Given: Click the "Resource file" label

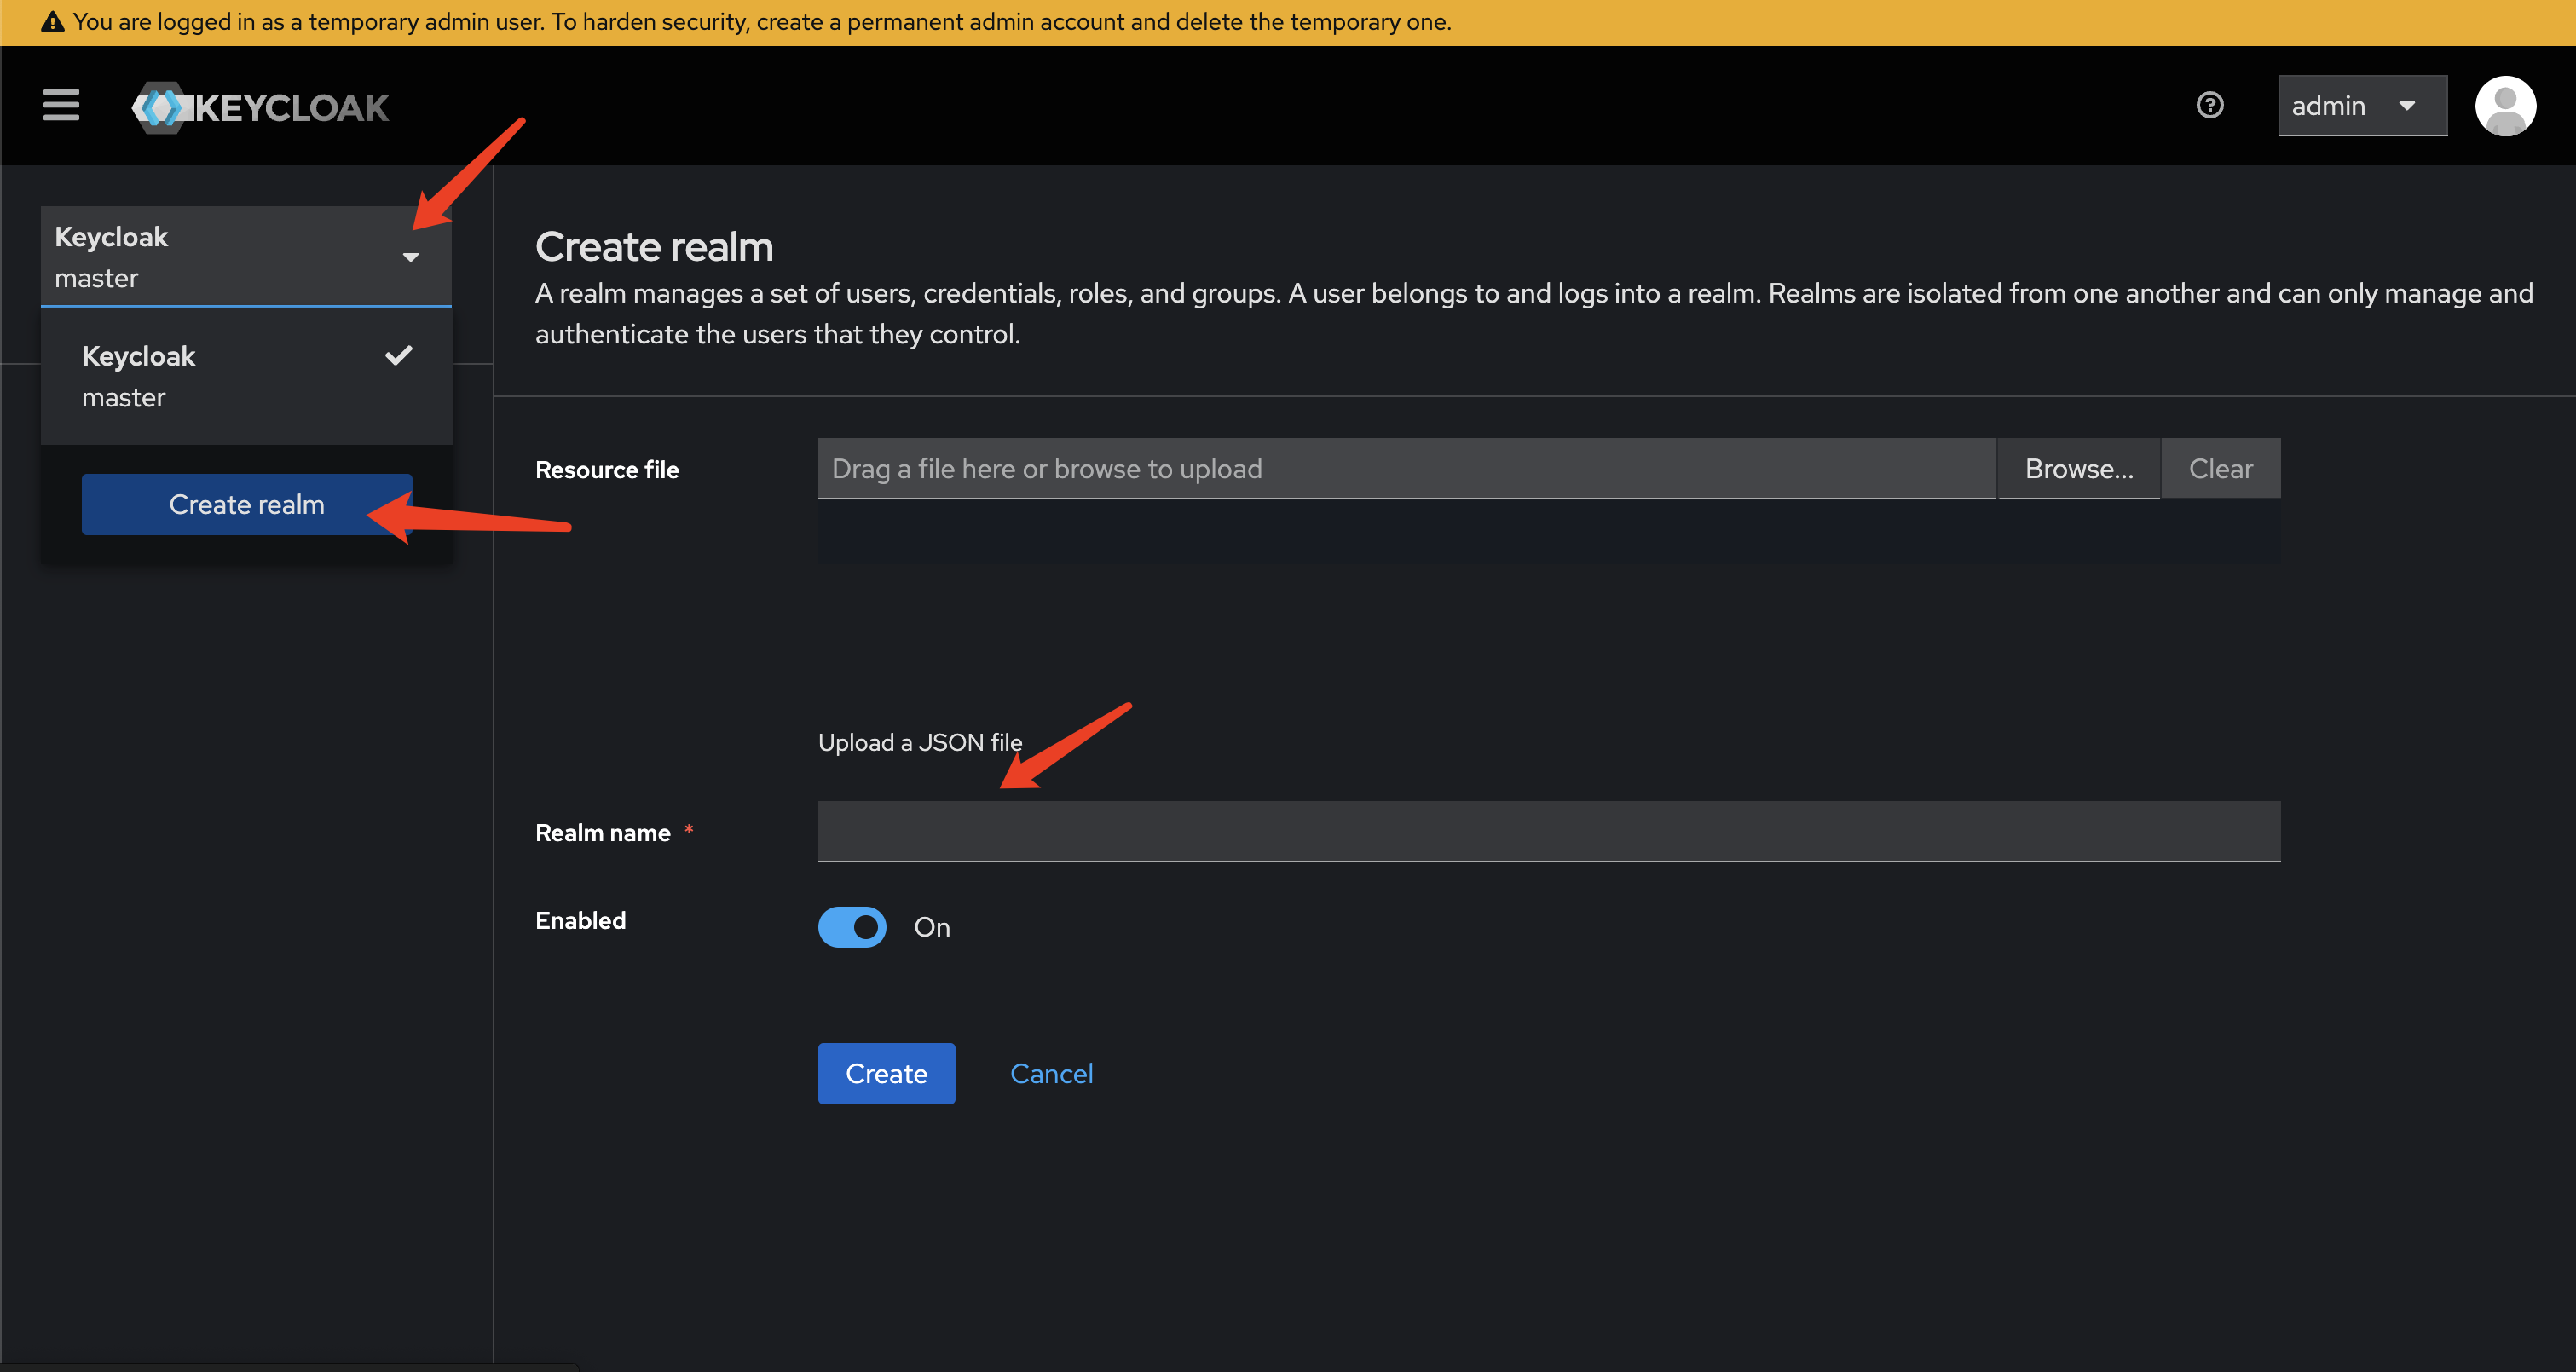Looking at the screenshot, I should click(x=607, y=470).
